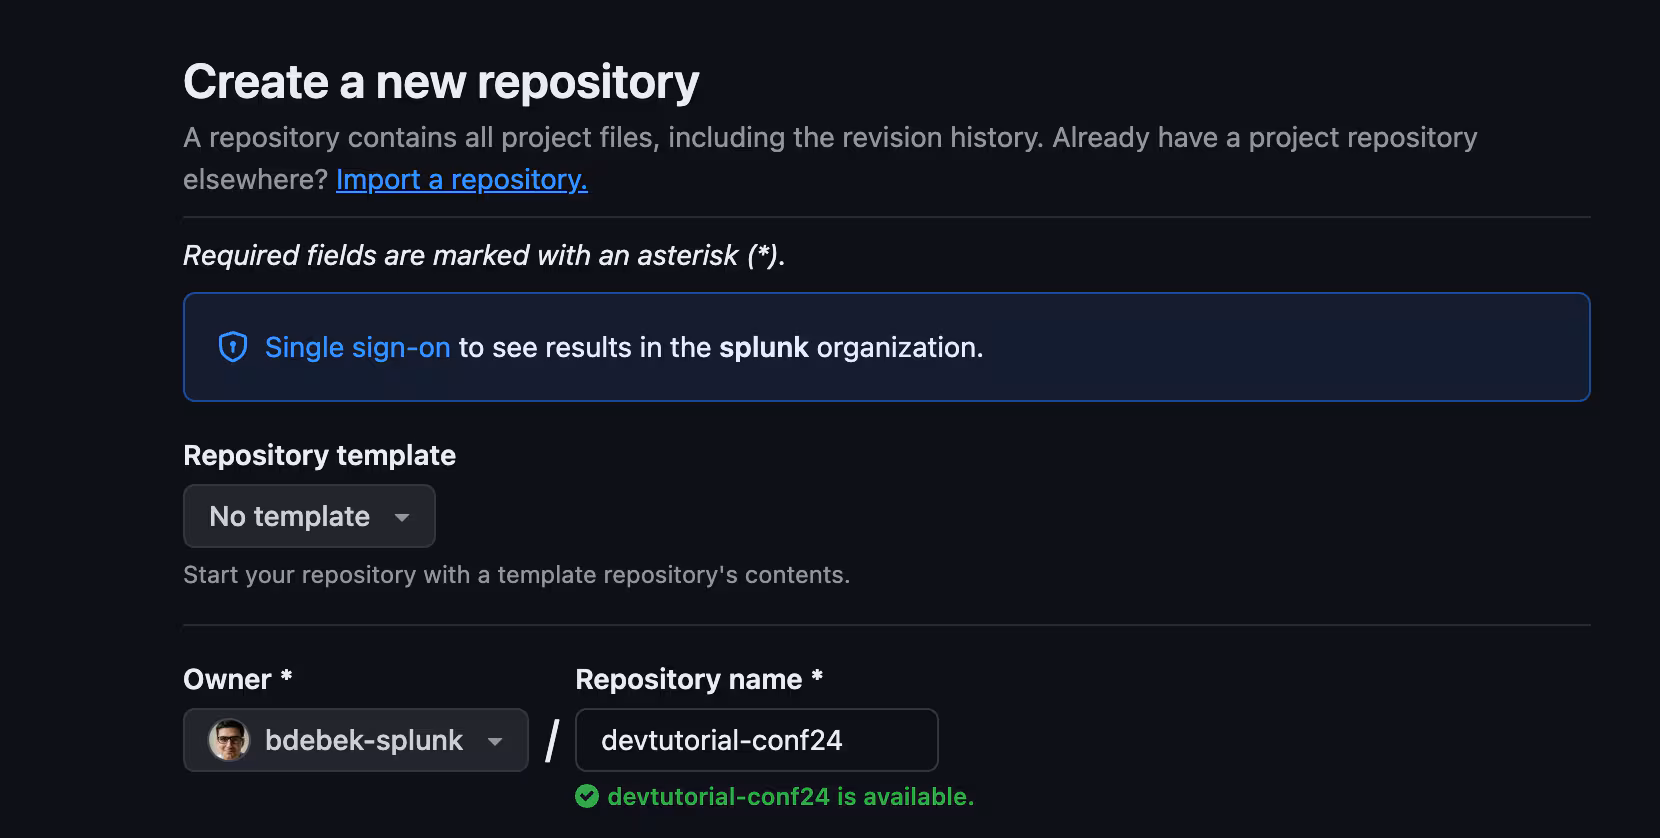Click the required fields asterisk note
Image resolution: width=1660 pixels, height=838 pixels.
point(484,255)
